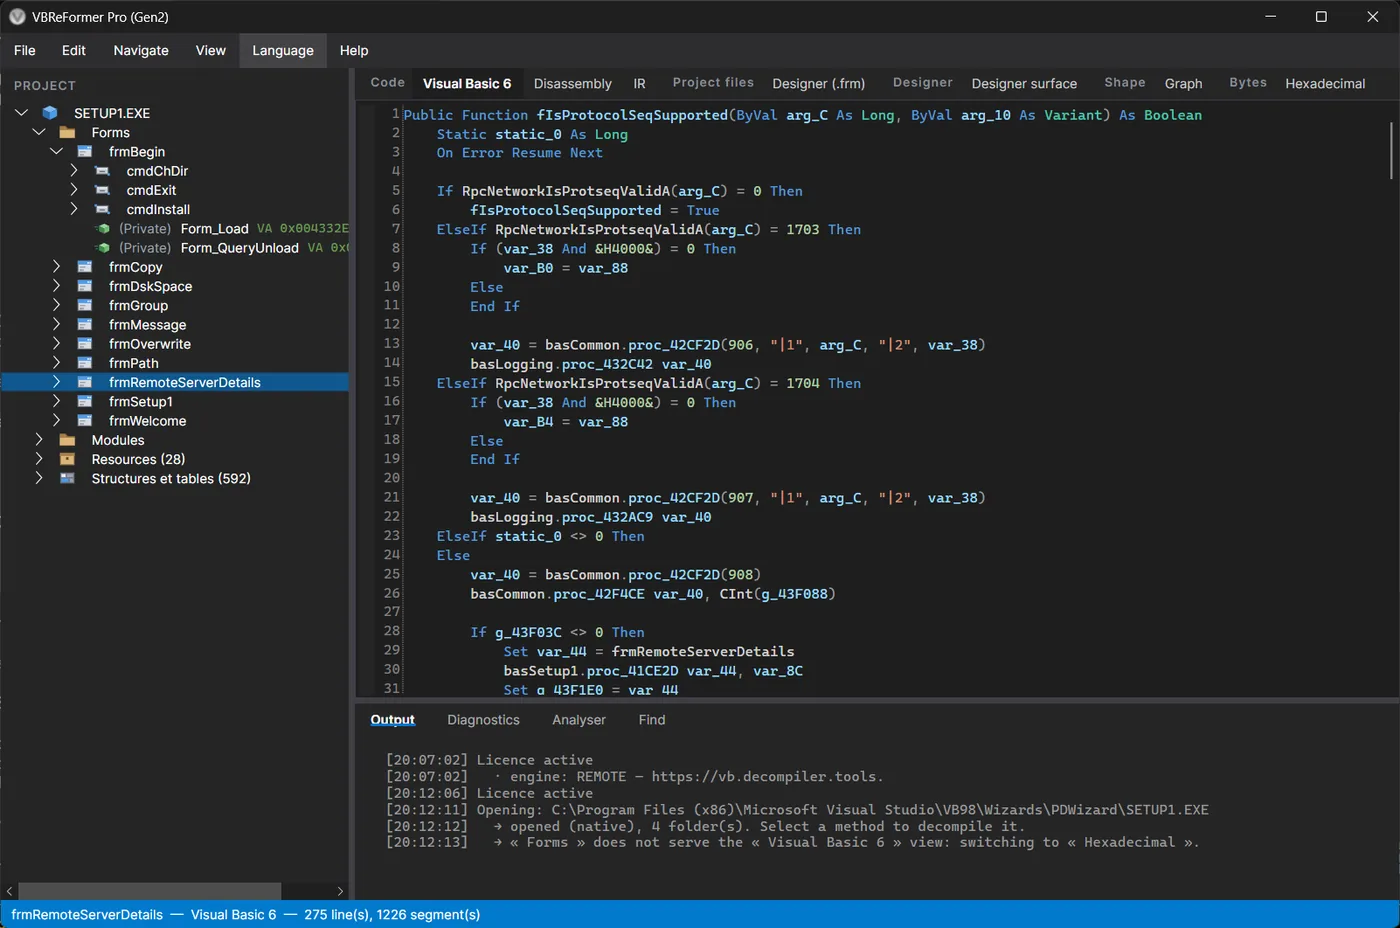The image size is (1400, 928).
Task: Click the 'engine: REMOTE' output log line
Action: 635,776
